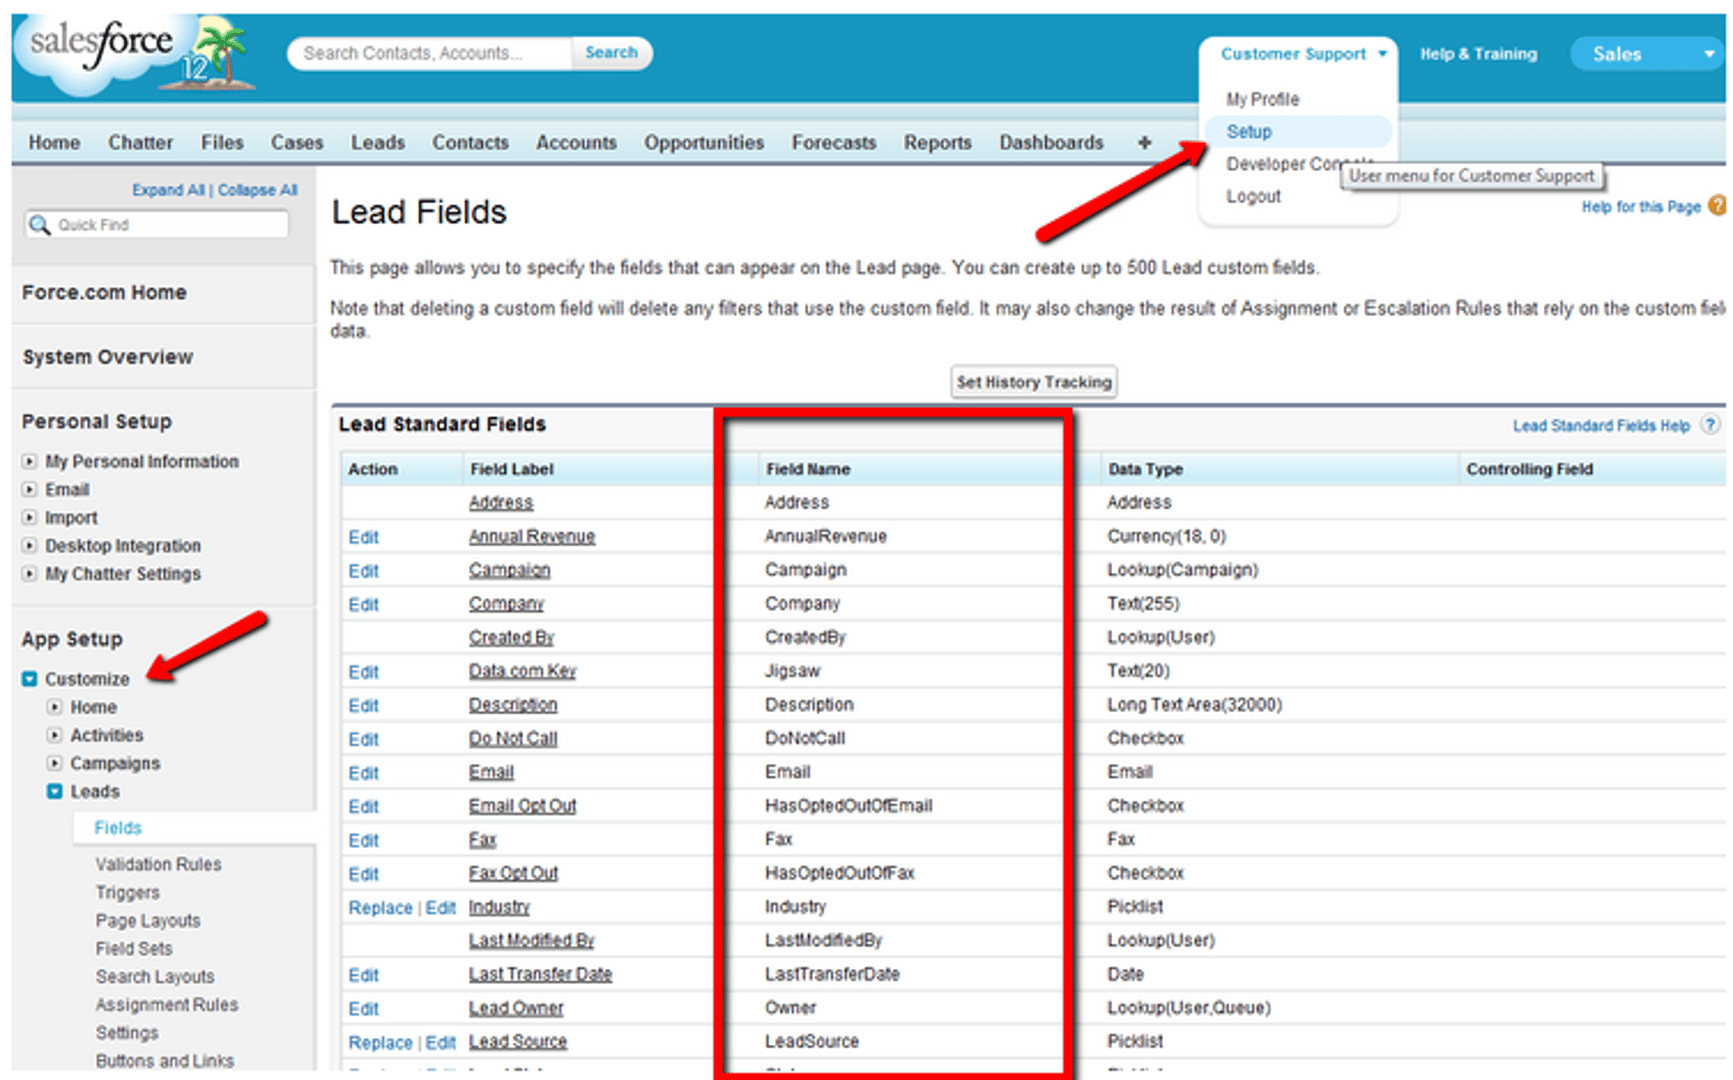
Task: Click the Collapse All link
Action: point(257,190)
